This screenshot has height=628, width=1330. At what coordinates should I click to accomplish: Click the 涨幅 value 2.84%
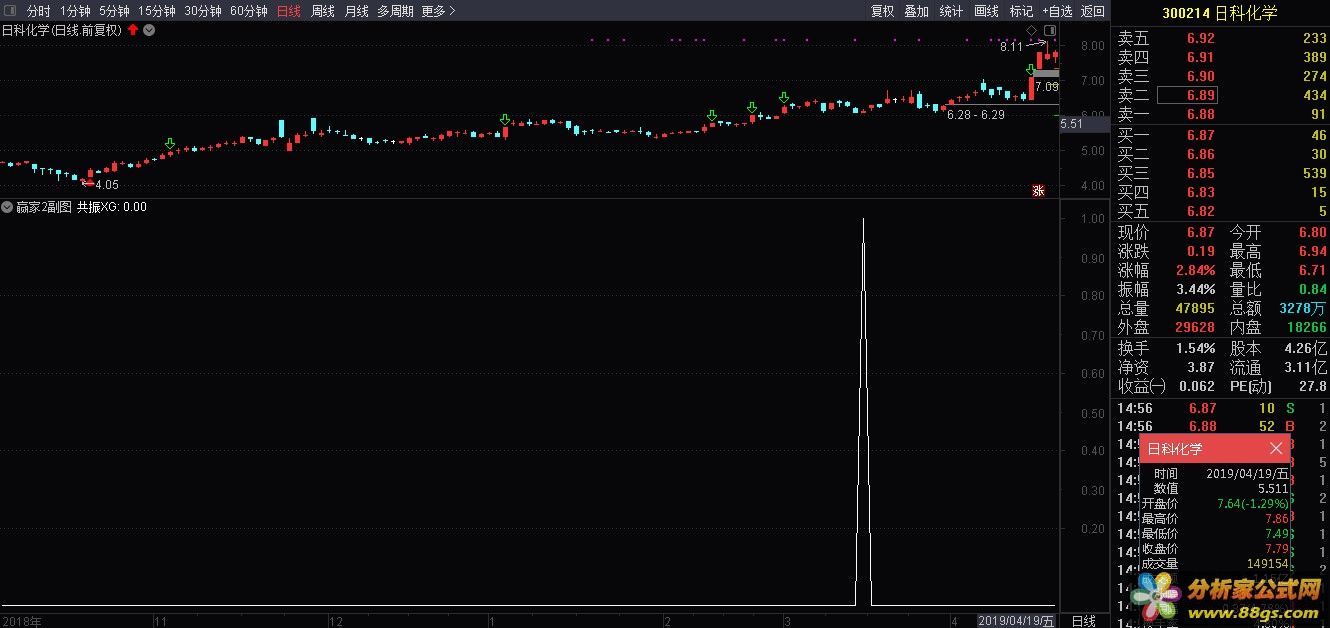(x=1196, y=271)
